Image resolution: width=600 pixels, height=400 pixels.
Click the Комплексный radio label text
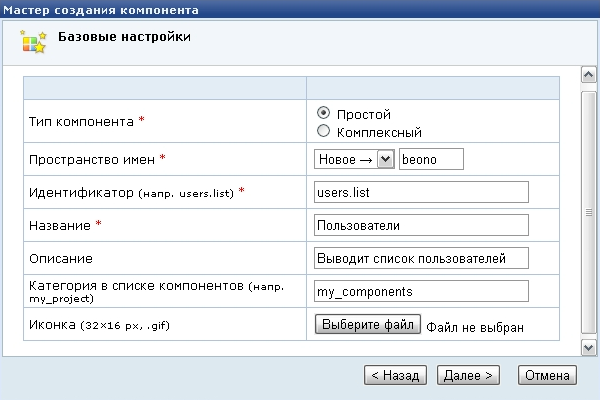coord(379,132)
